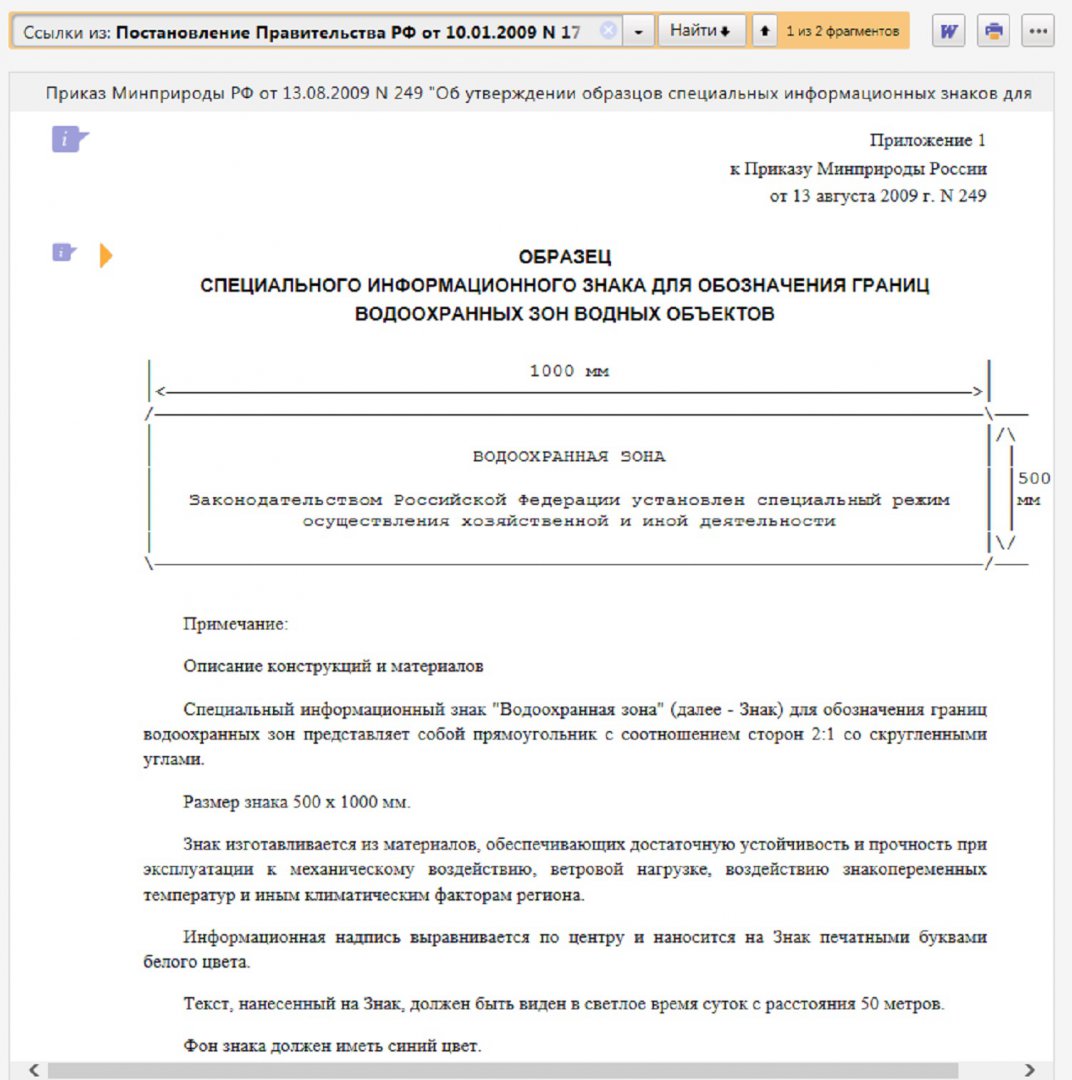Click the 'Приложение 1' text line
This screenshot has width=1072, height=1080.
(927, 140)
